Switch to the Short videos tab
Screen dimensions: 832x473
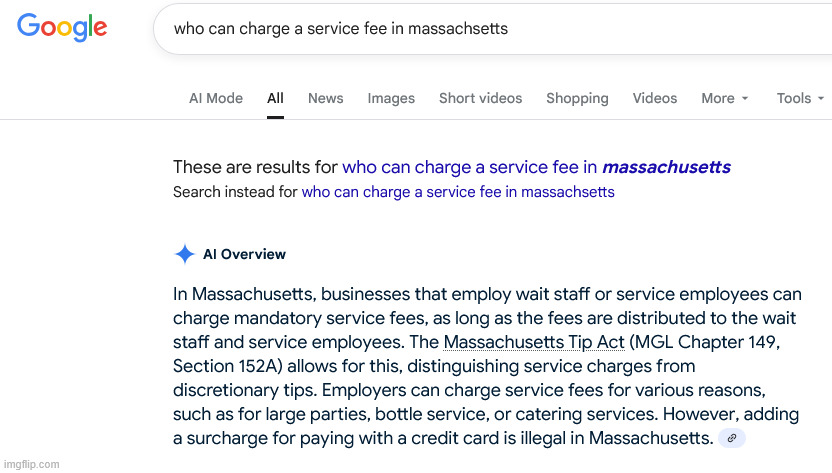481,98
